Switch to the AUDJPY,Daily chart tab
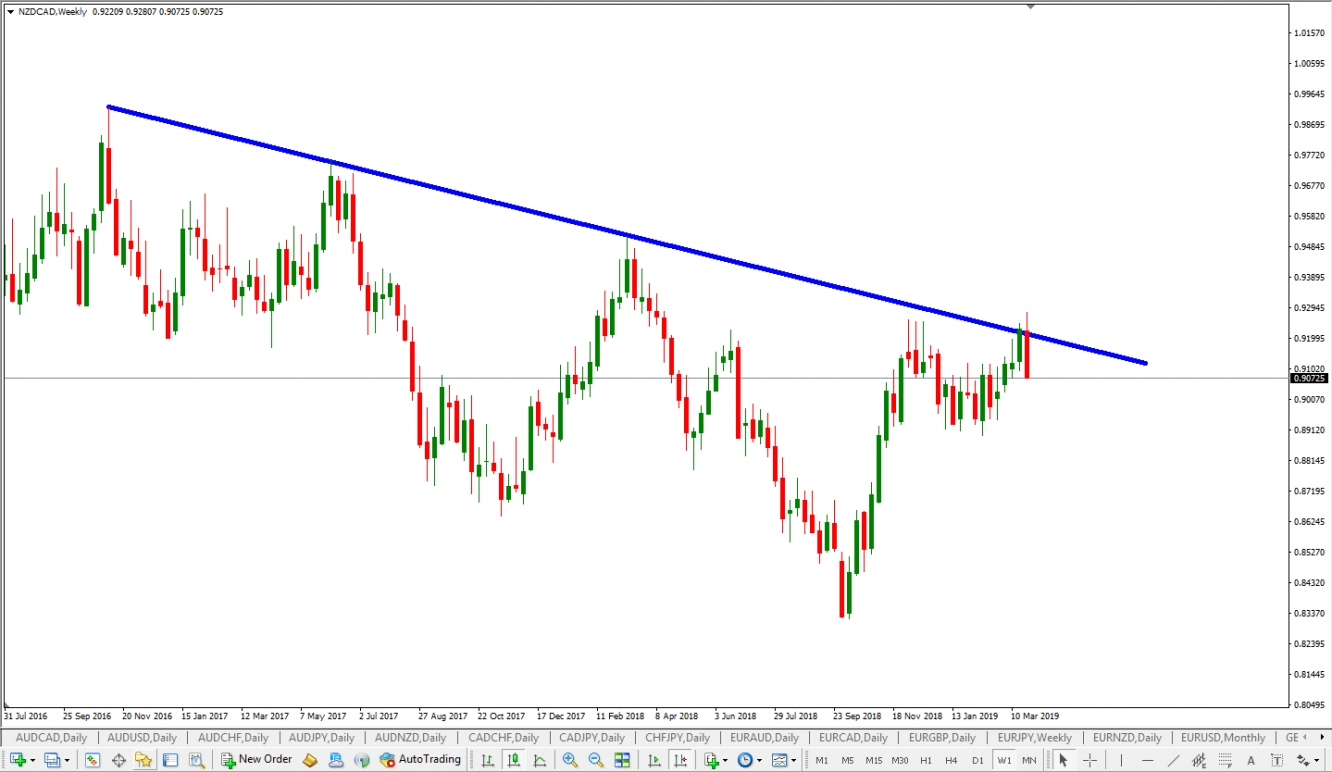The image size is (1332, 772). (x=322, y=738)
